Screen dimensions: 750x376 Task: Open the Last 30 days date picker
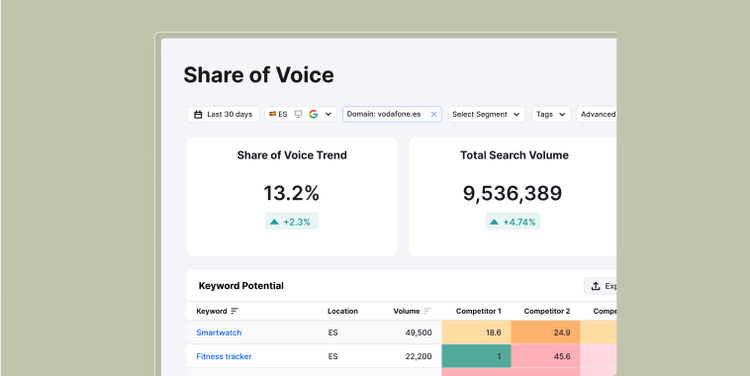click(223, 114)
